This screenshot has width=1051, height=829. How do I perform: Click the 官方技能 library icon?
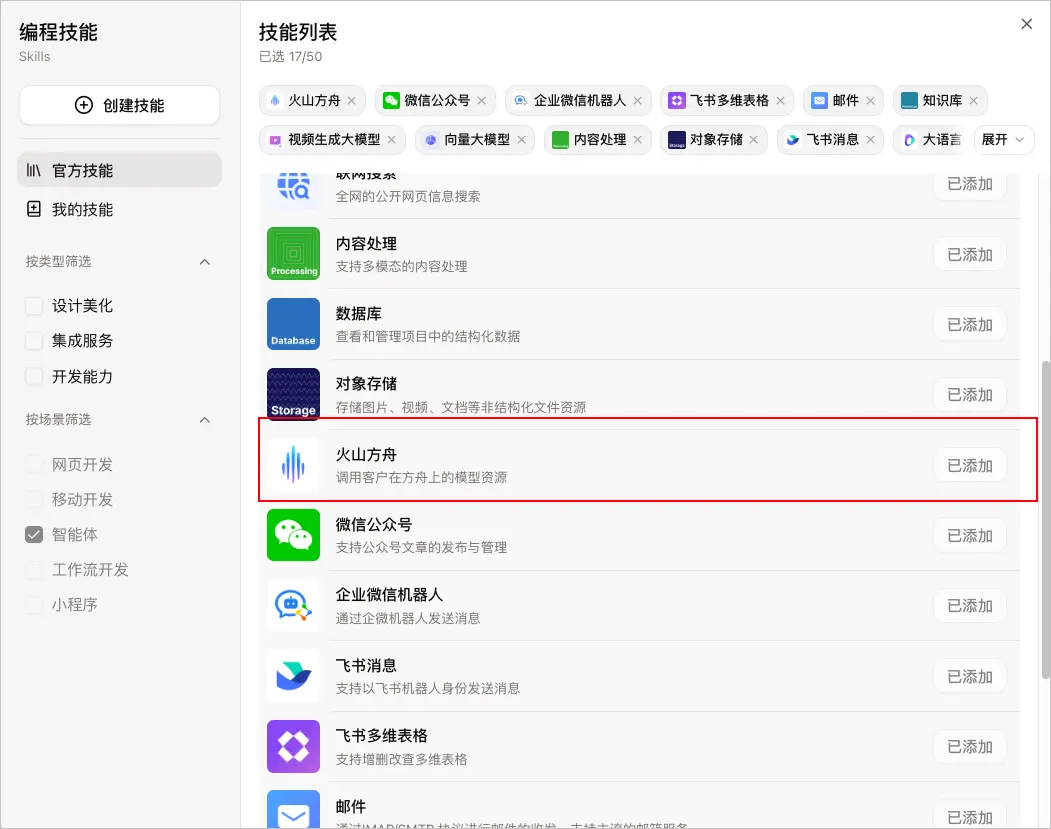(34, 170)
